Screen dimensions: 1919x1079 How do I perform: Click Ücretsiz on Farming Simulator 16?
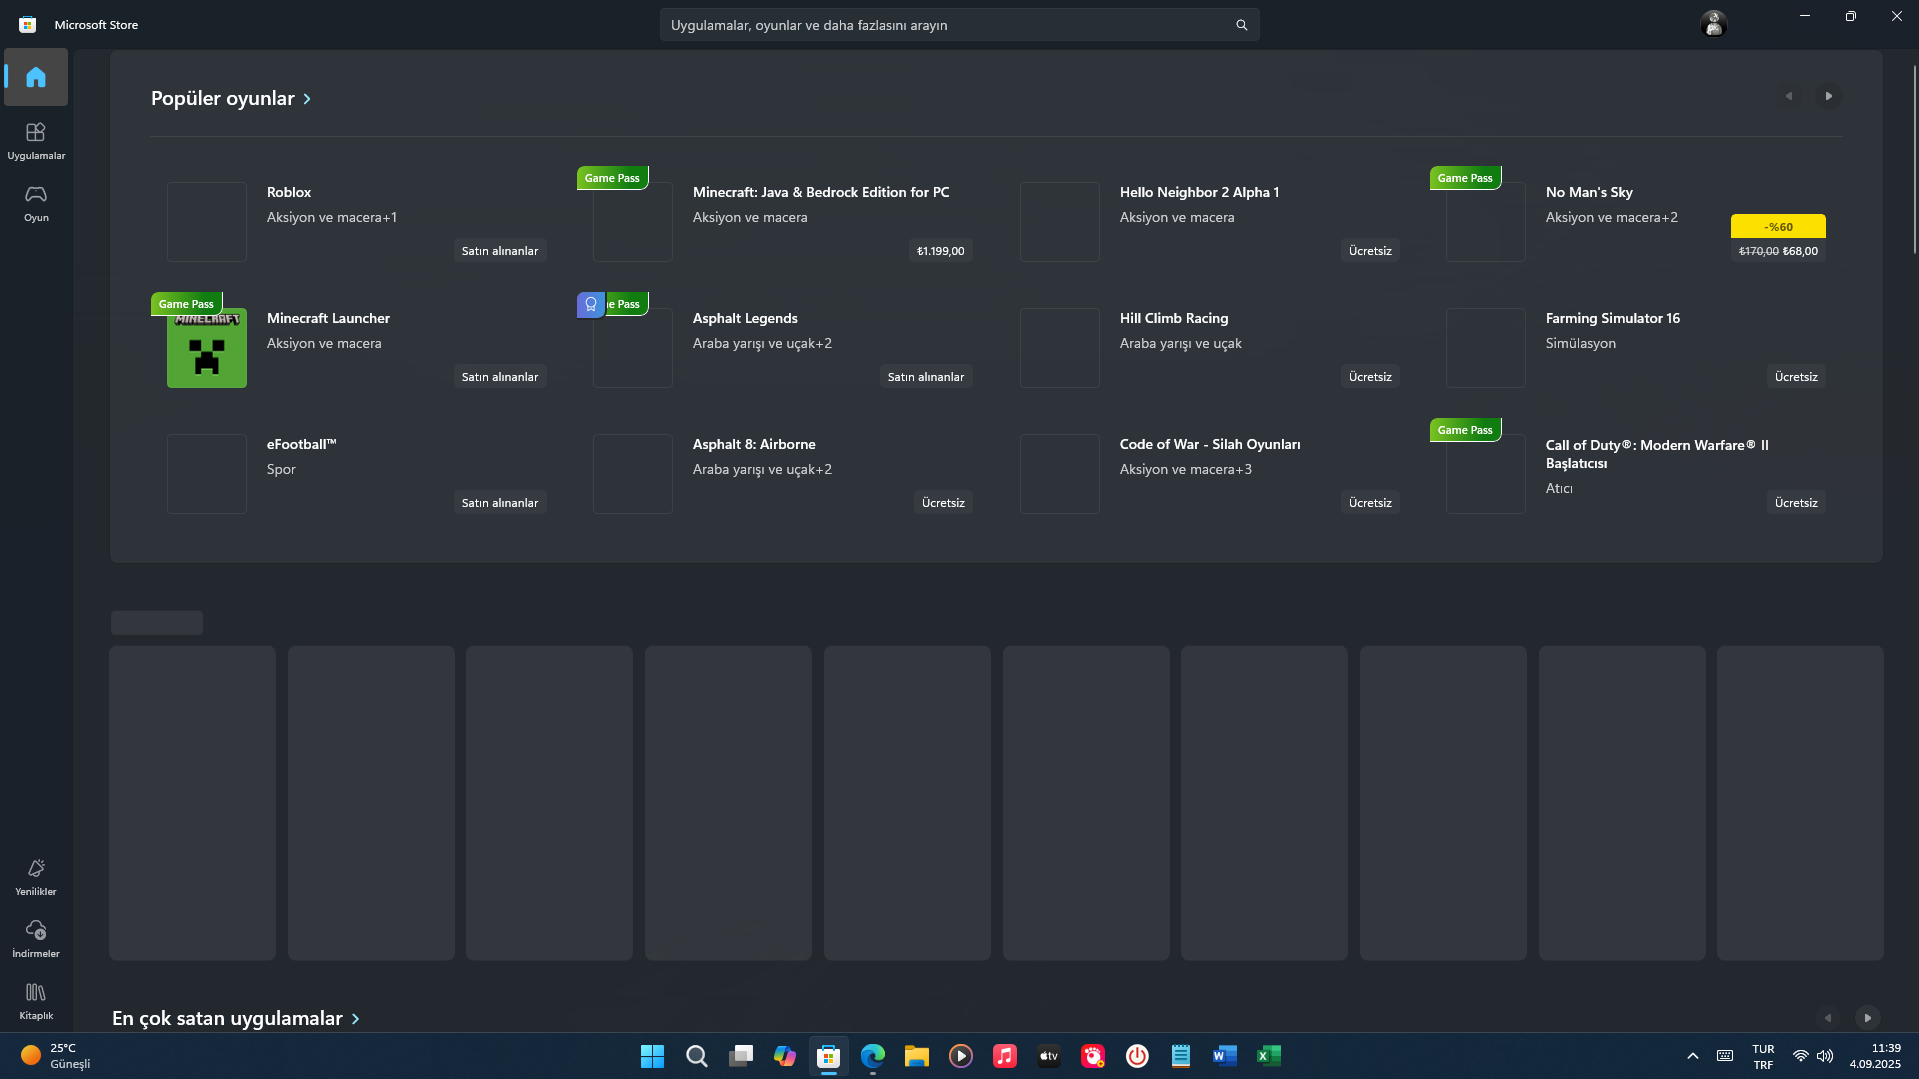click(1796, 377)
